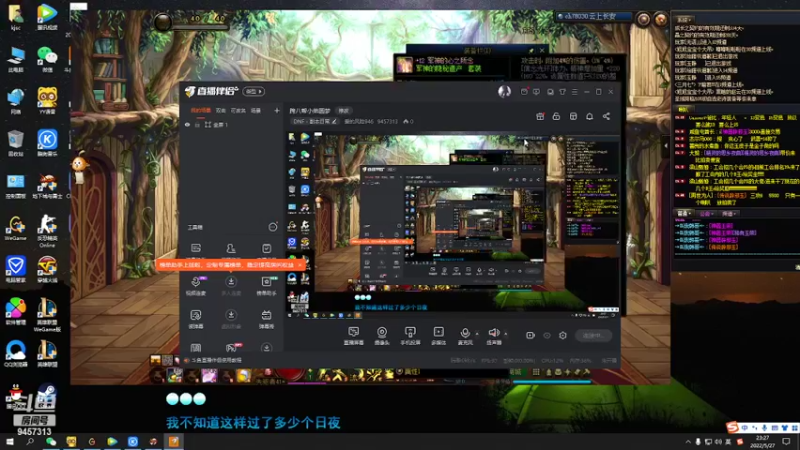Dismiss the orange tooltip with its X
Viewport: 800px width, 450px height.
click(x=300, y=265)
